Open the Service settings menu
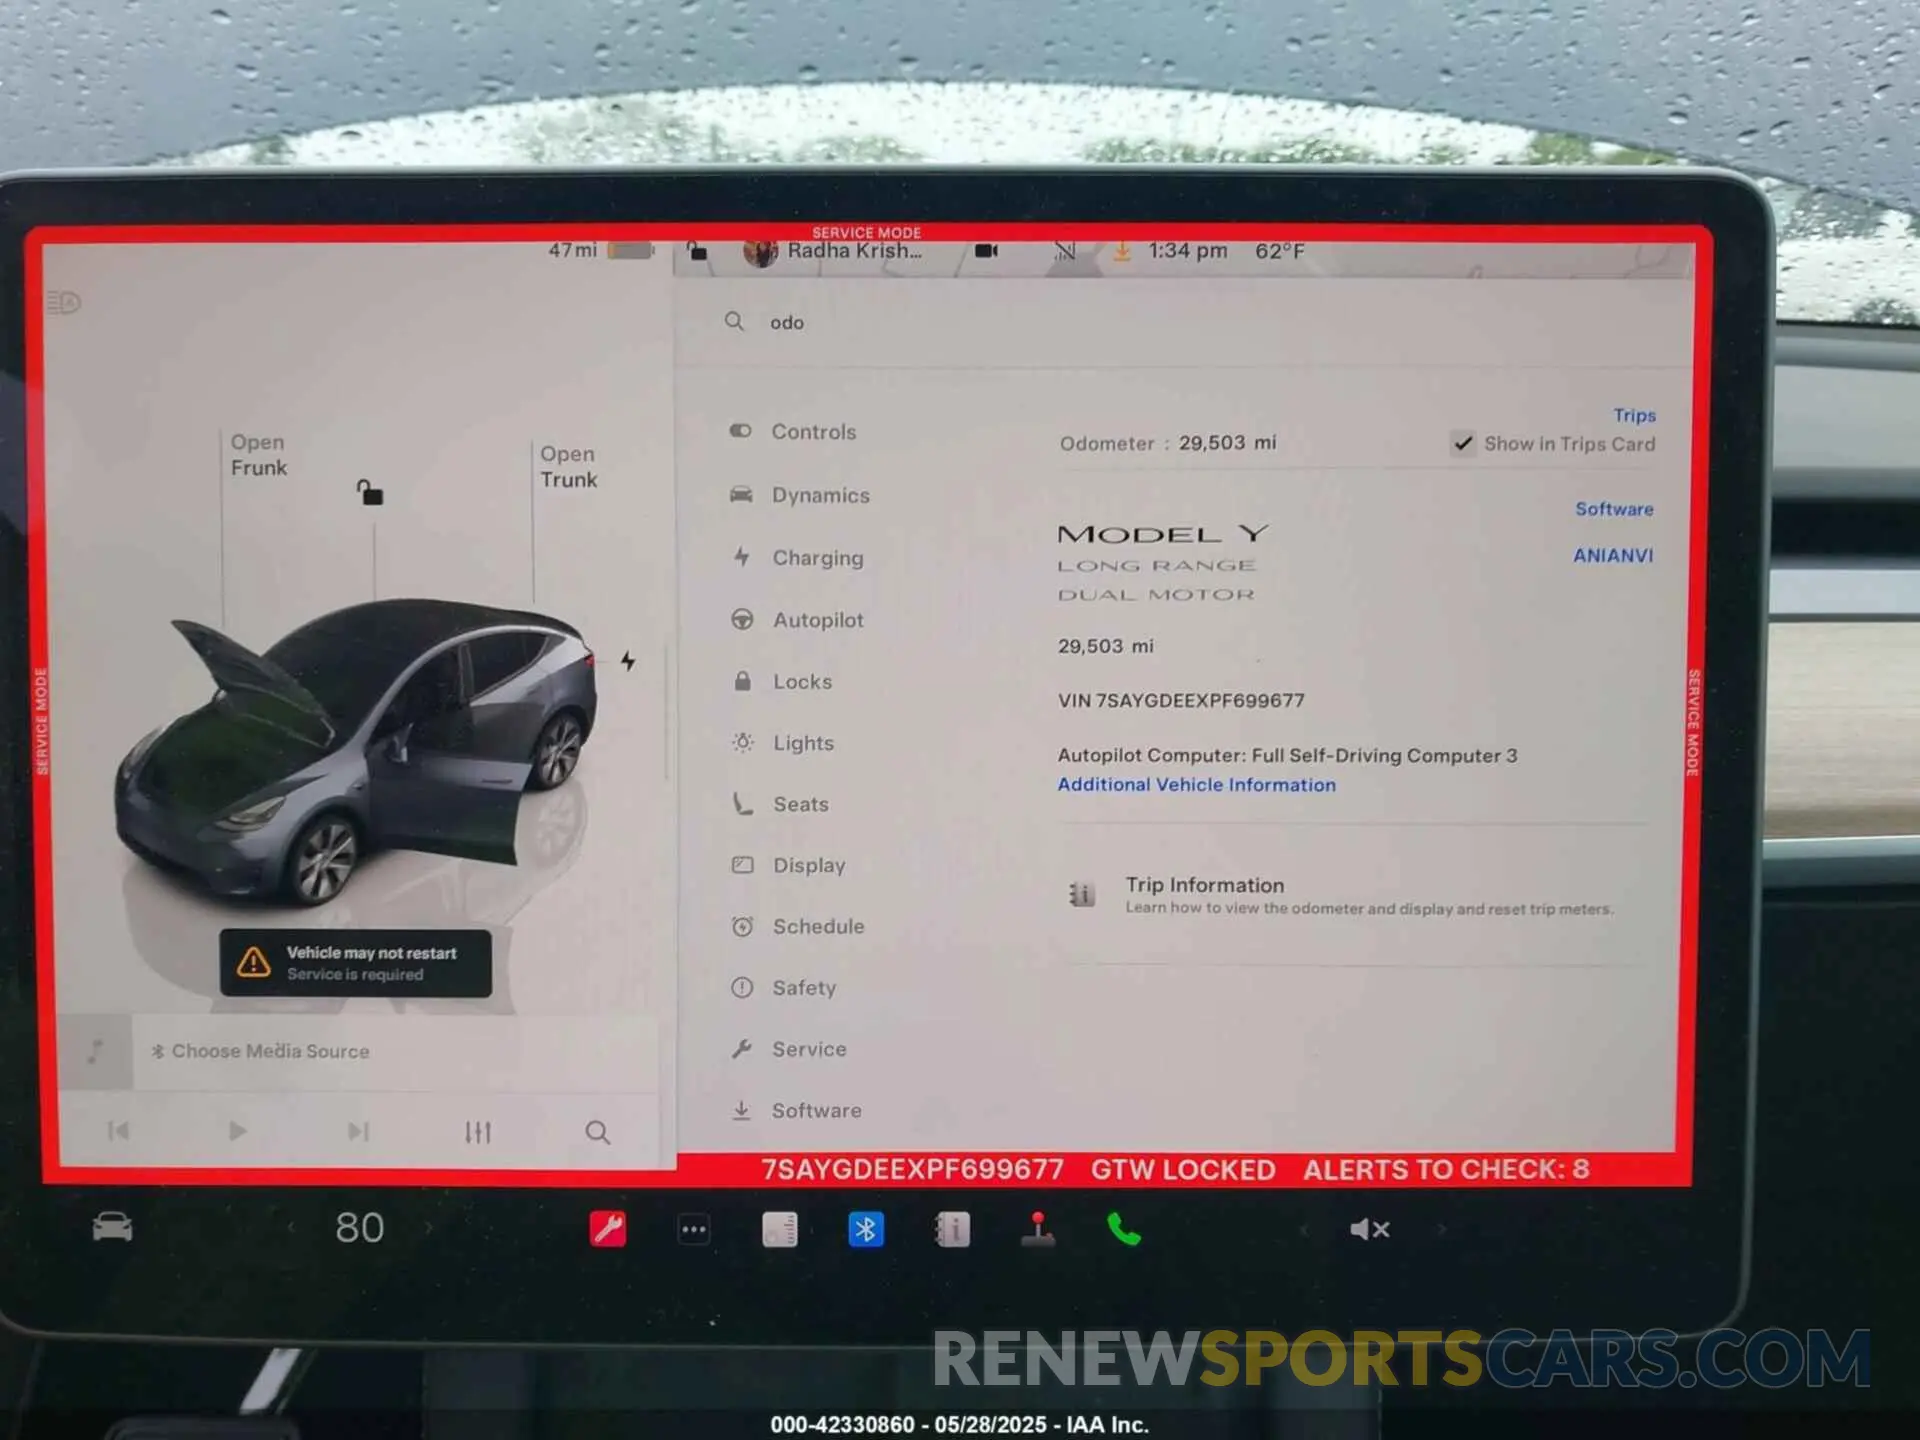The height and width of the screenshot is (1440, 1920). tap(789, 1049)
